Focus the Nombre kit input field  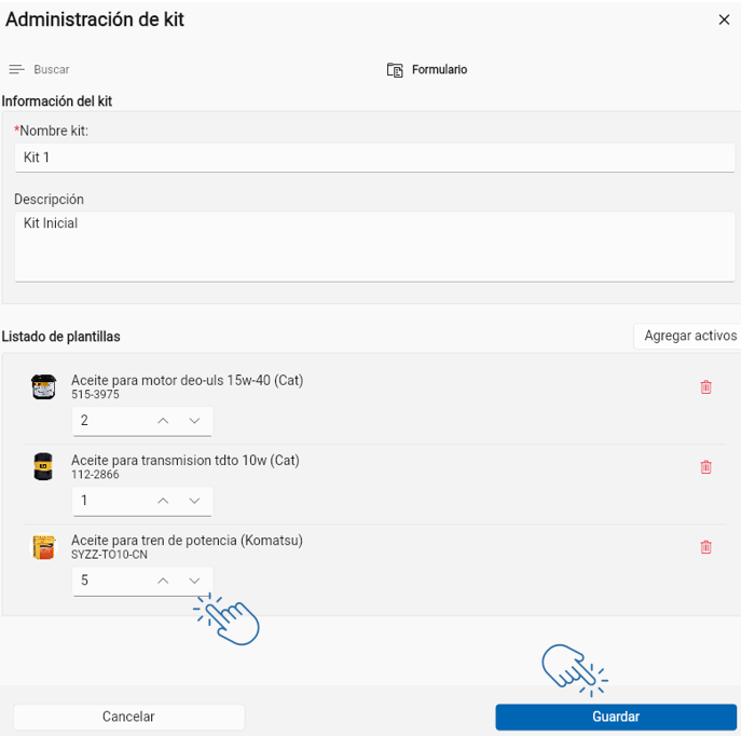[x=375, y=157]
